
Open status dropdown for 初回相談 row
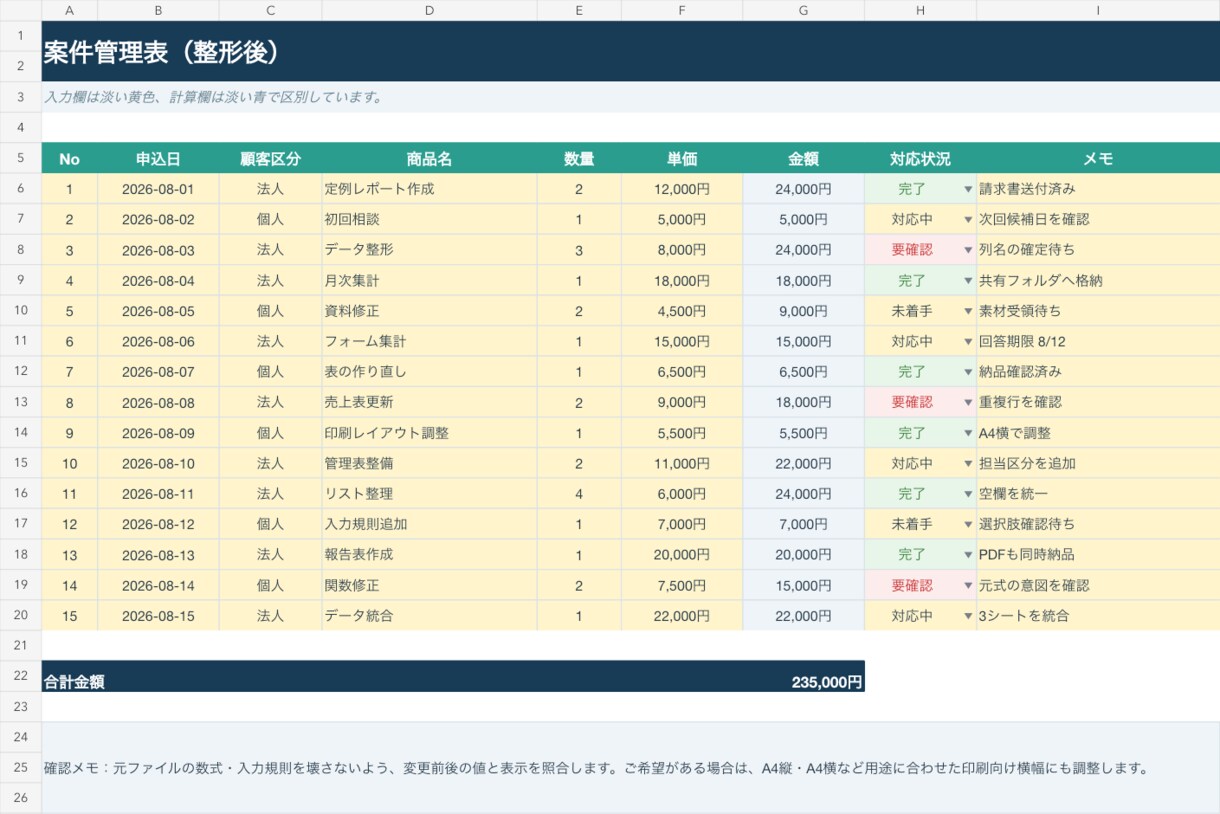(x=967, y=219)
